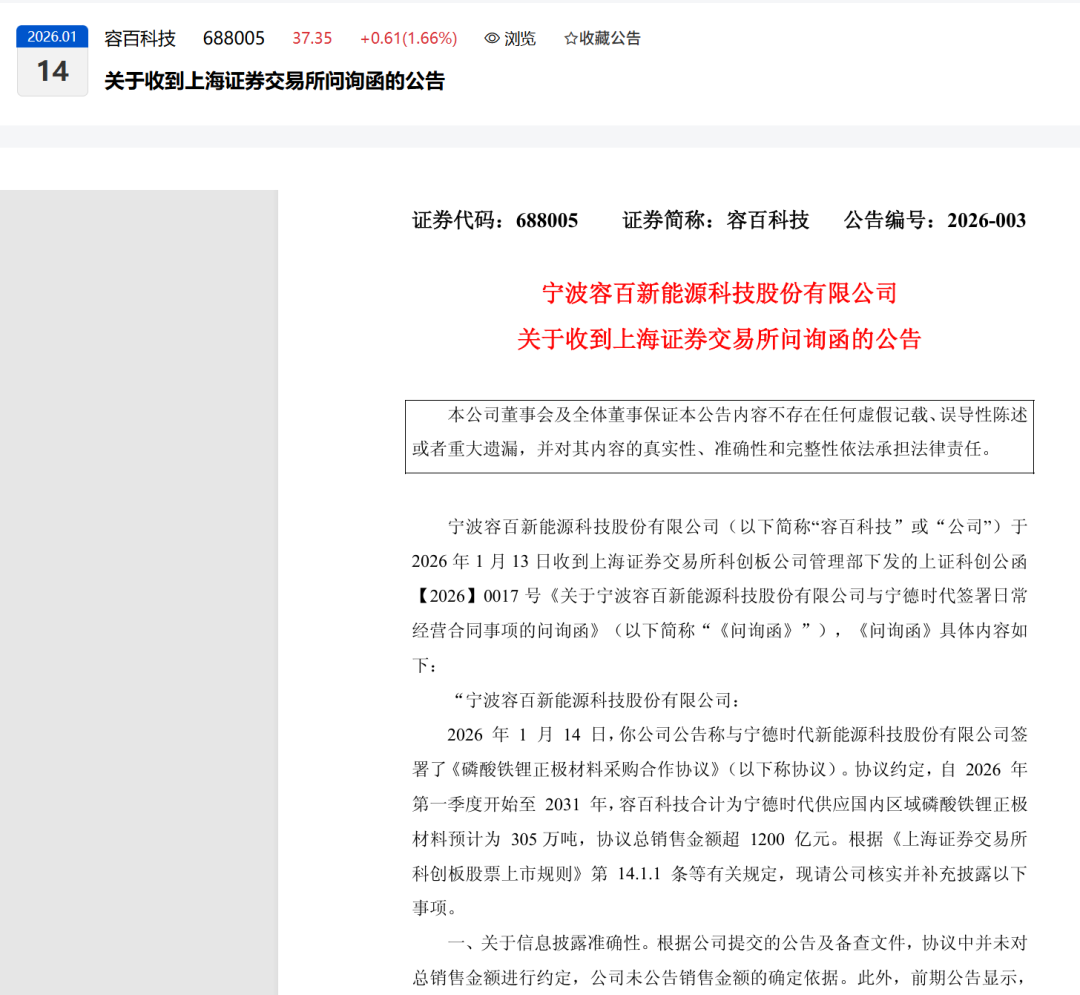The height and width of the screenshot is (995, 1080).
Task: Click line 或者重大遗漏，并对其内容的真实性
Action: [x=703, y=449]
